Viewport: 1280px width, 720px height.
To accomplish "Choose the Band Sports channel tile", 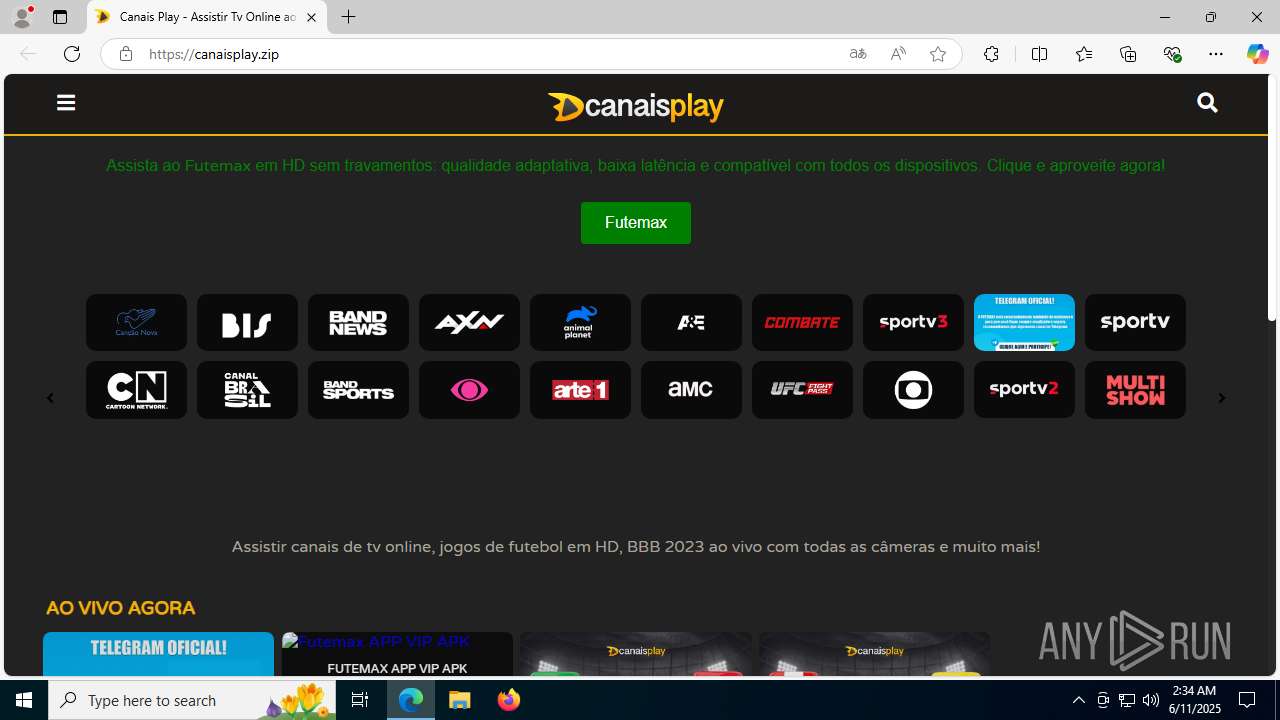I will [358, 390].
